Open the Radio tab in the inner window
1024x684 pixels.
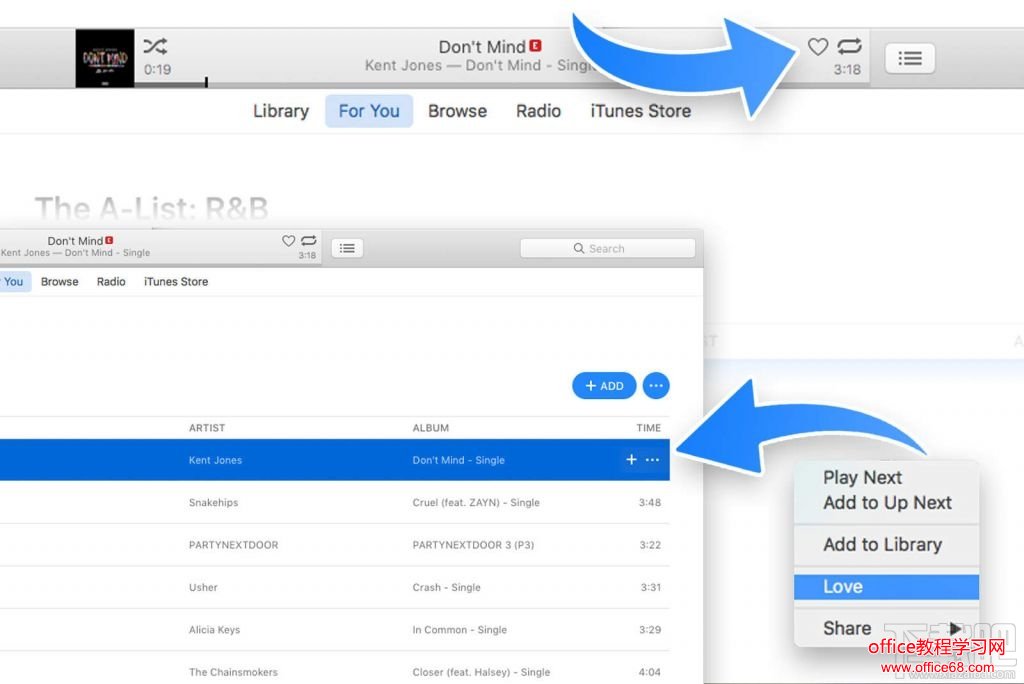(x=111, y=282)
